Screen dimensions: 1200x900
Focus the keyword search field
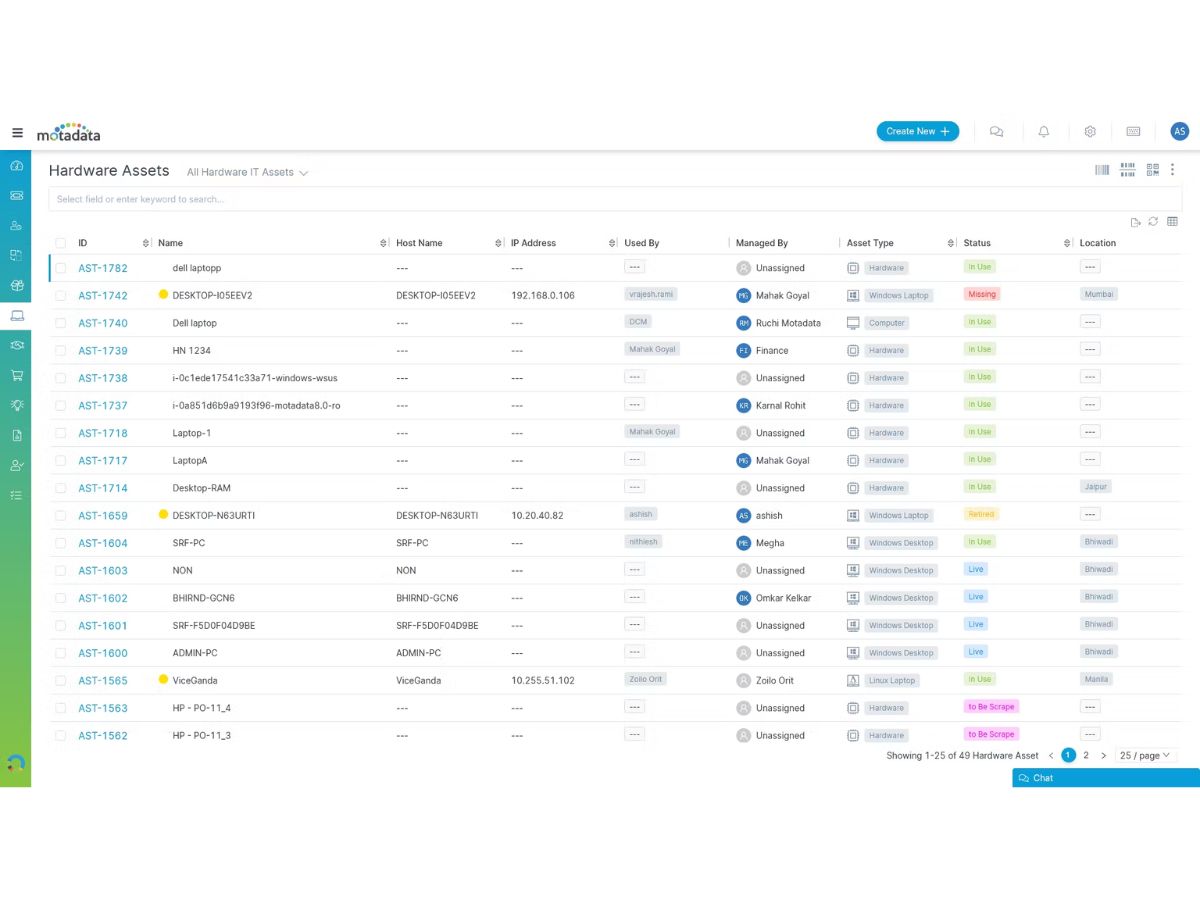[x=615, y=199]
